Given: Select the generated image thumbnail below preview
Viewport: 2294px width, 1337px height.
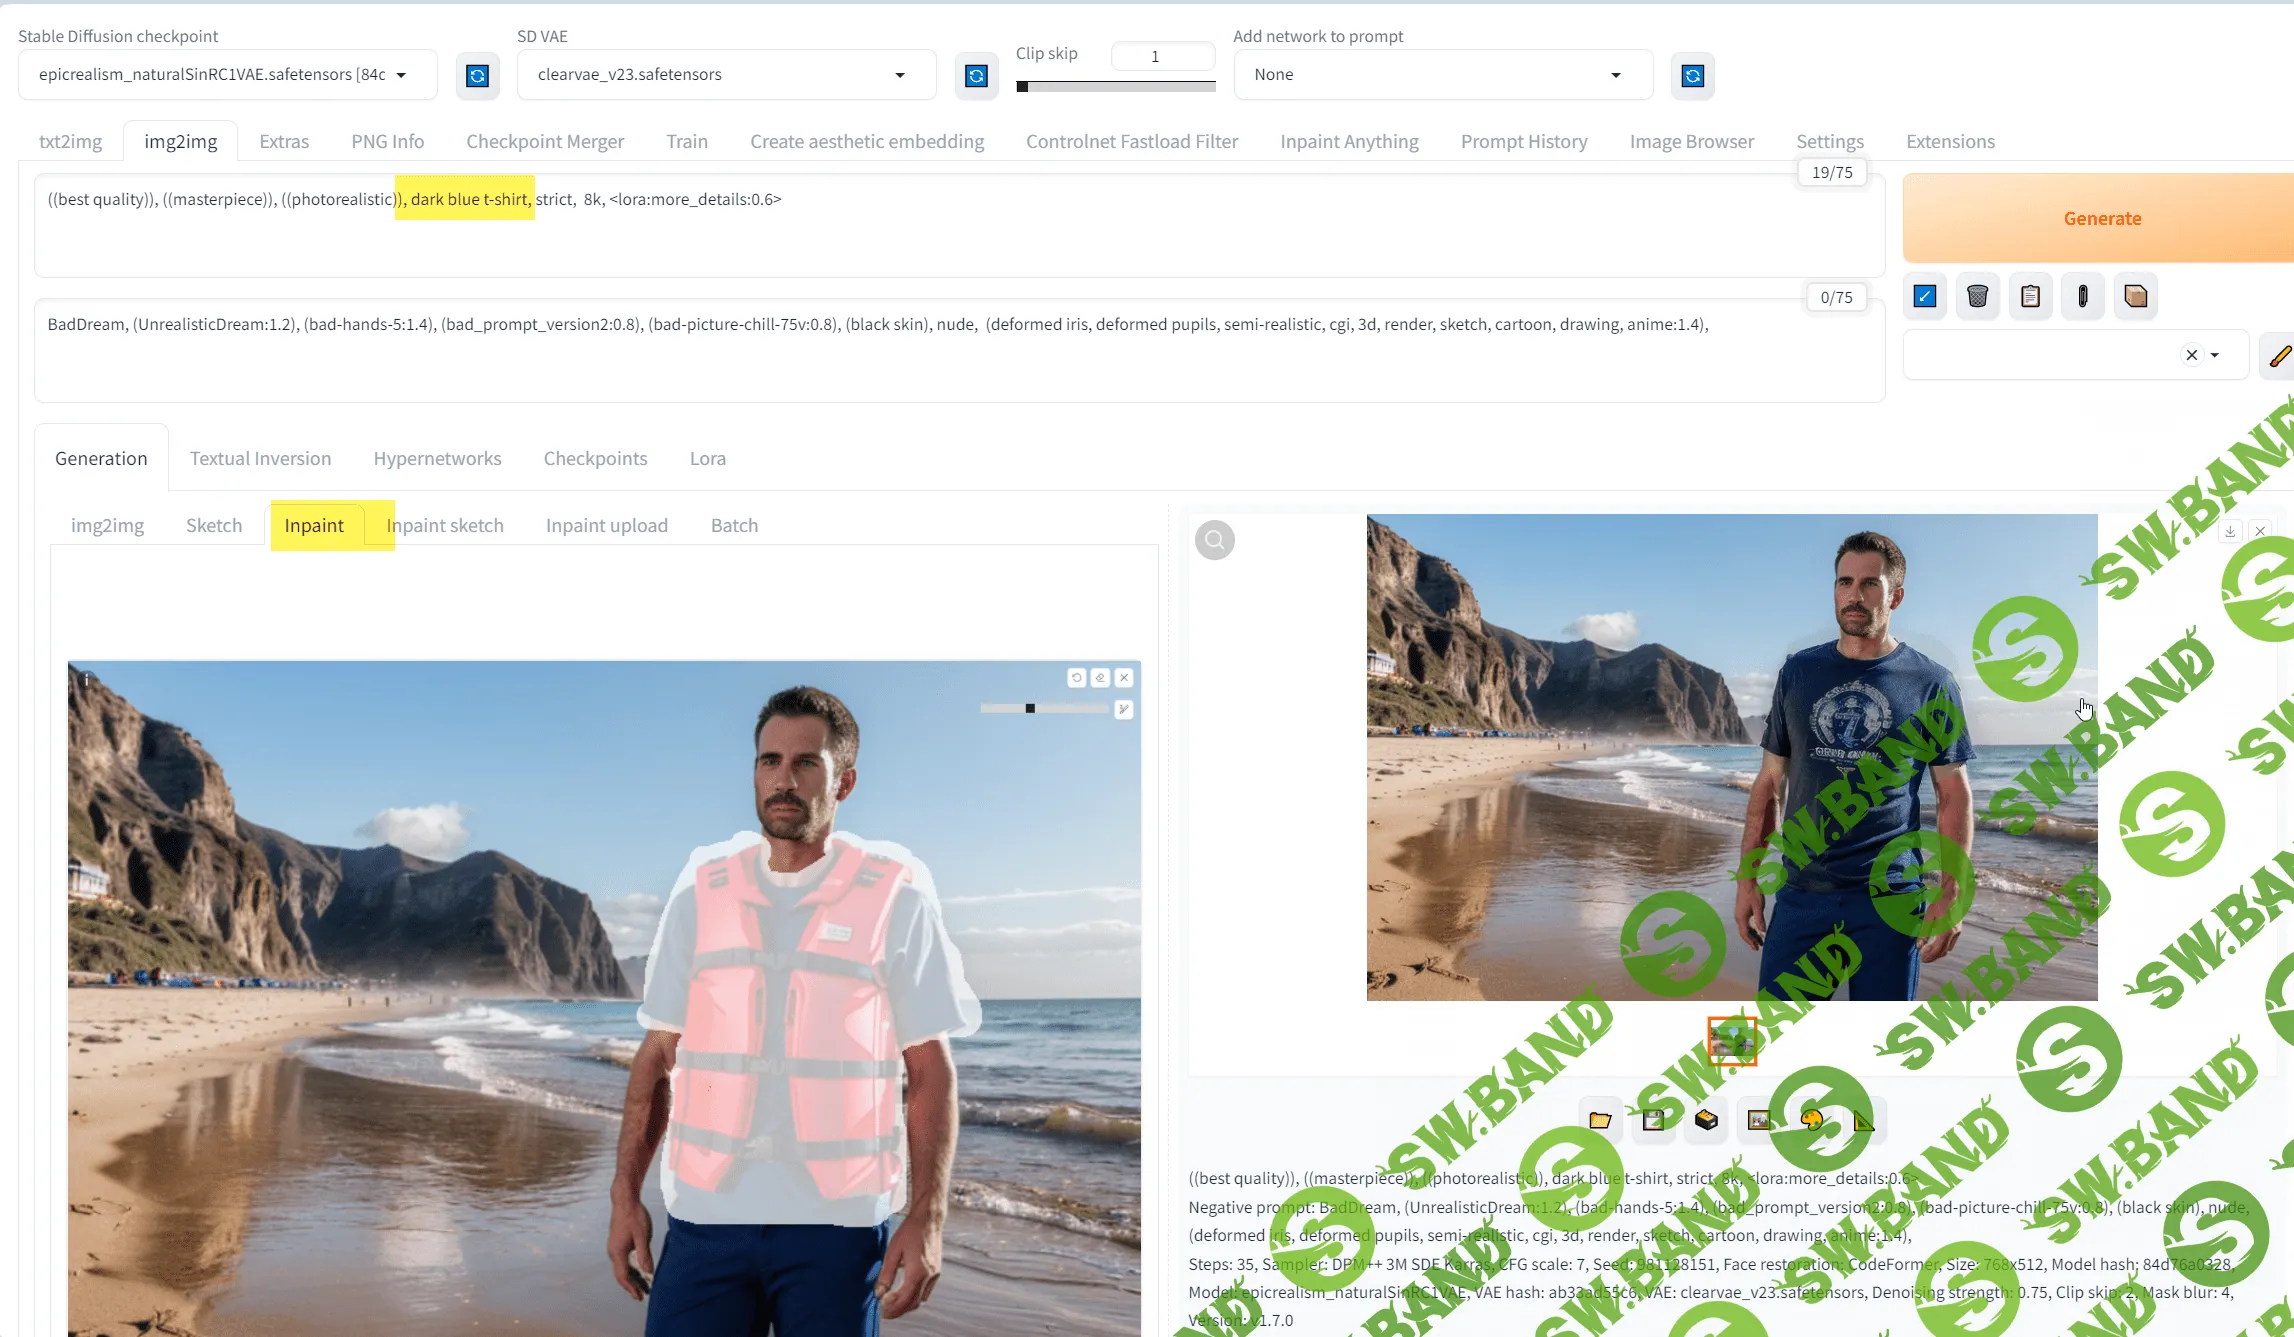Looking at the screenshot, I should click(x=1731, y=1041).
